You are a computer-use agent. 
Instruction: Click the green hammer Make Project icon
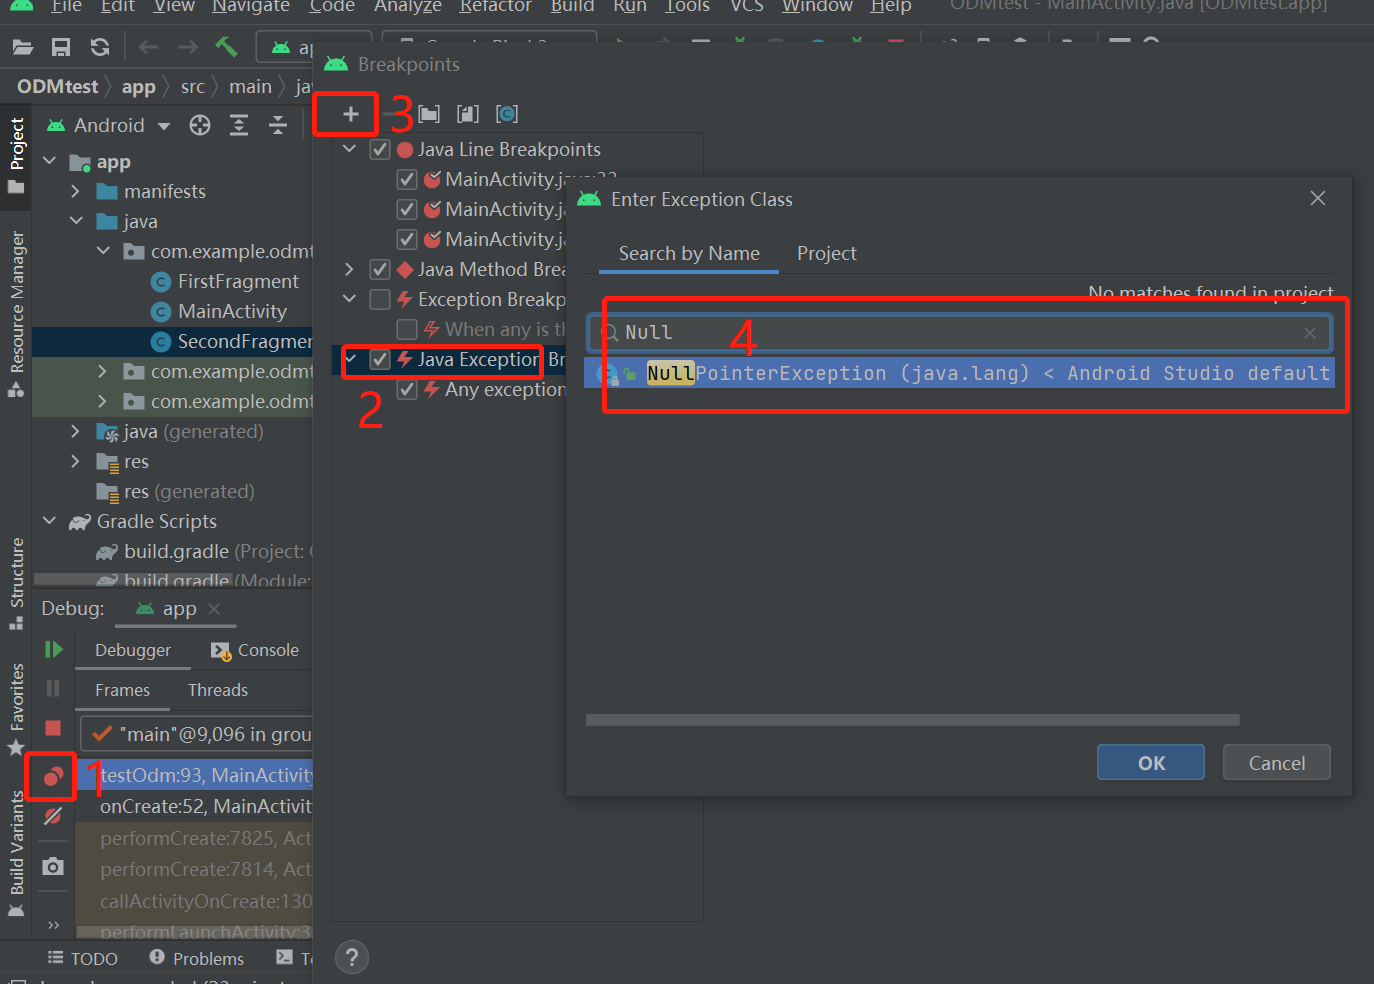pyautogui.click(x=226, y=47)
